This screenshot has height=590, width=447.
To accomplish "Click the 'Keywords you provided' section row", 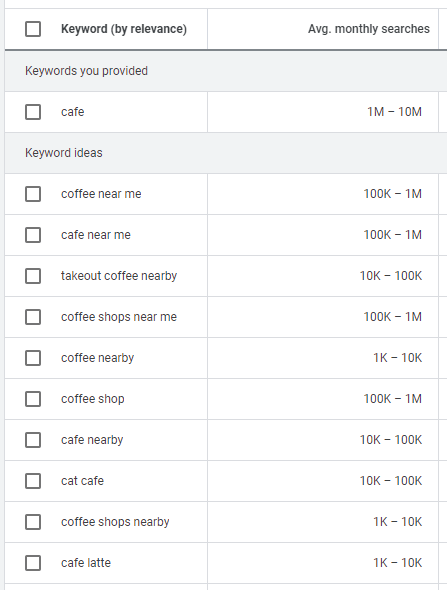I will coord(226,71).
